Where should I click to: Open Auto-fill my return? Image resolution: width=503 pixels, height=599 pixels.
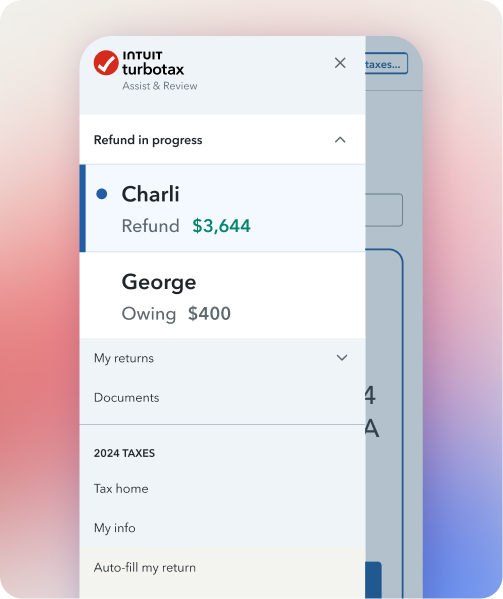[x=145, y=568]
